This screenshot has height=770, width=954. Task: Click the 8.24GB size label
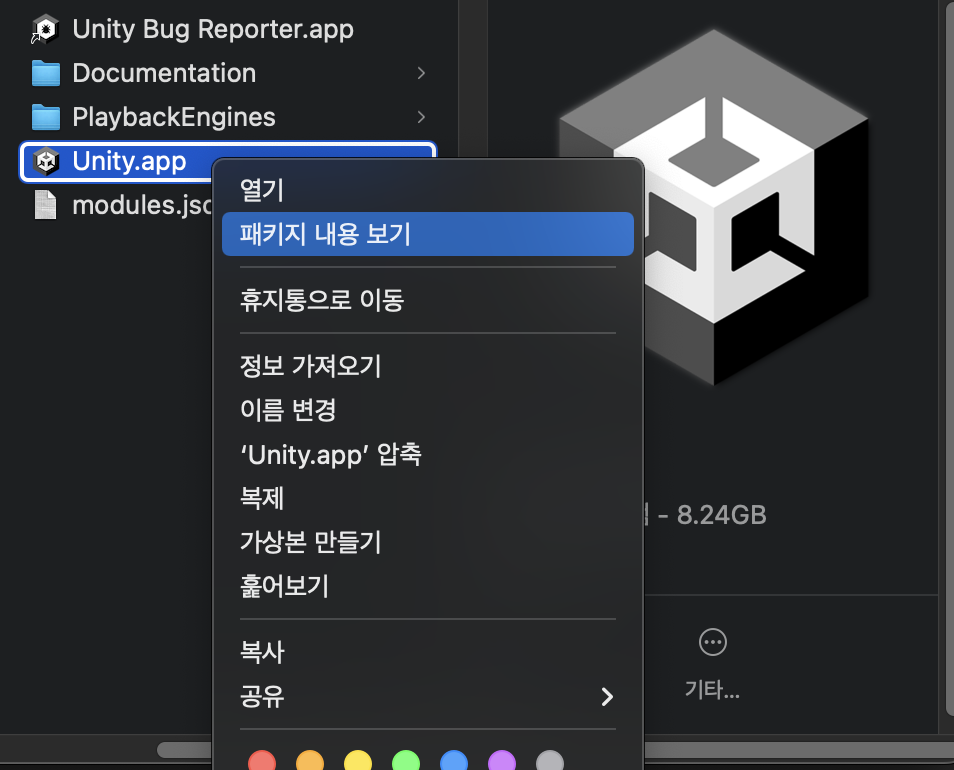(x=722, y=515)
